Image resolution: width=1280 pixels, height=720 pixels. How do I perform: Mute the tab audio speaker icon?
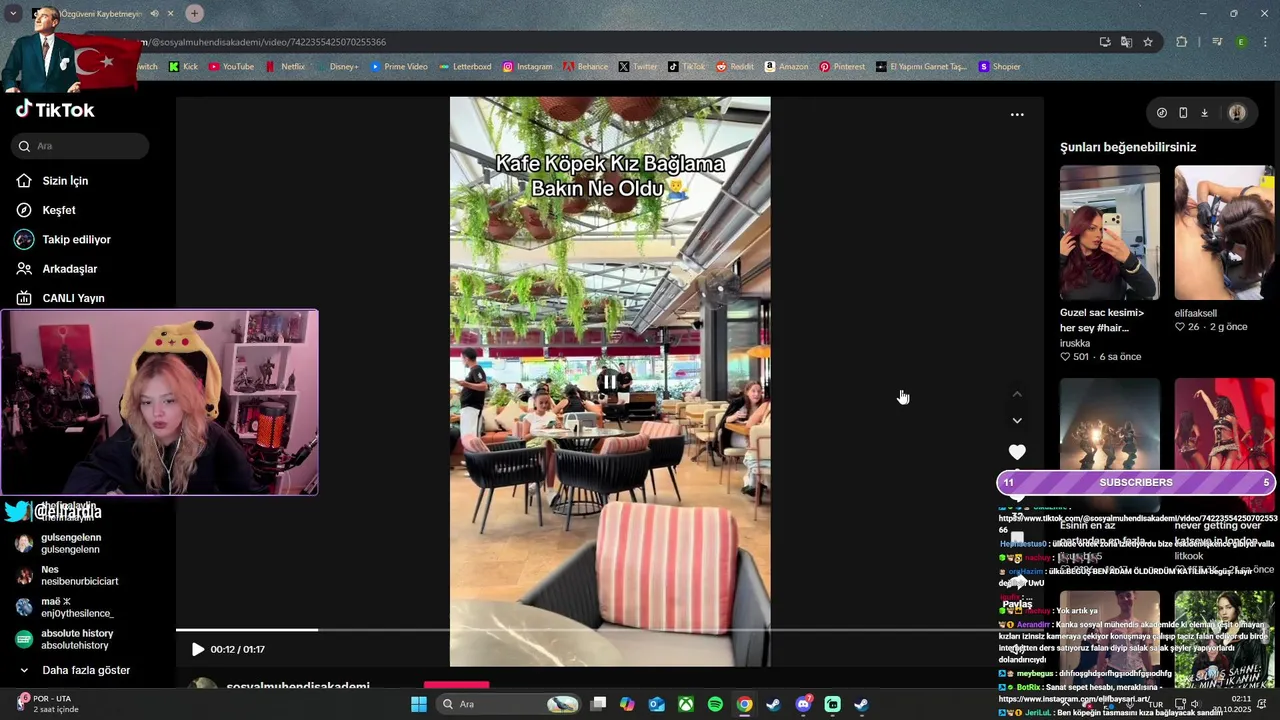click(154, 14)
